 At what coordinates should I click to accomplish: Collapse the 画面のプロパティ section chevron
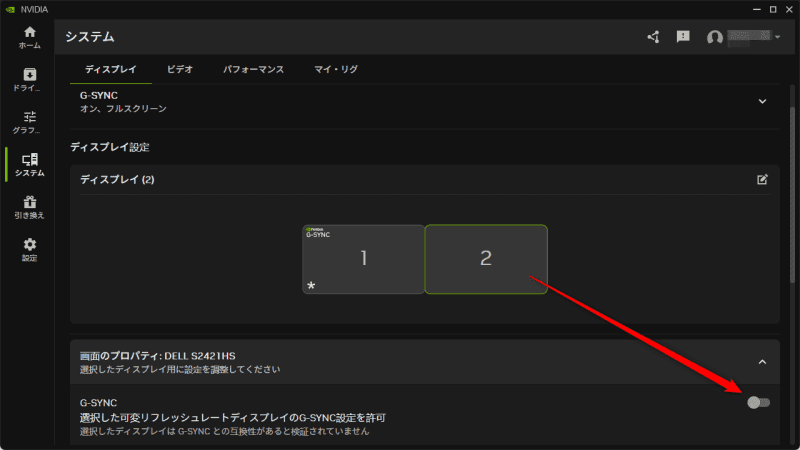tap(762, 361)
